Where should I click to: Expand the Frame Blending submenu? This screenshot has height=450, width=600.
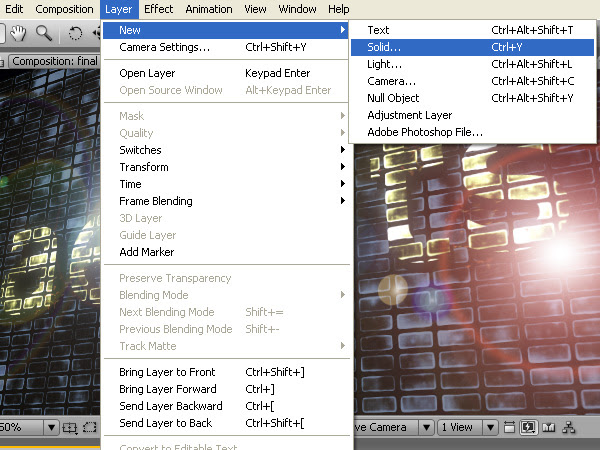tap(226, 201)
